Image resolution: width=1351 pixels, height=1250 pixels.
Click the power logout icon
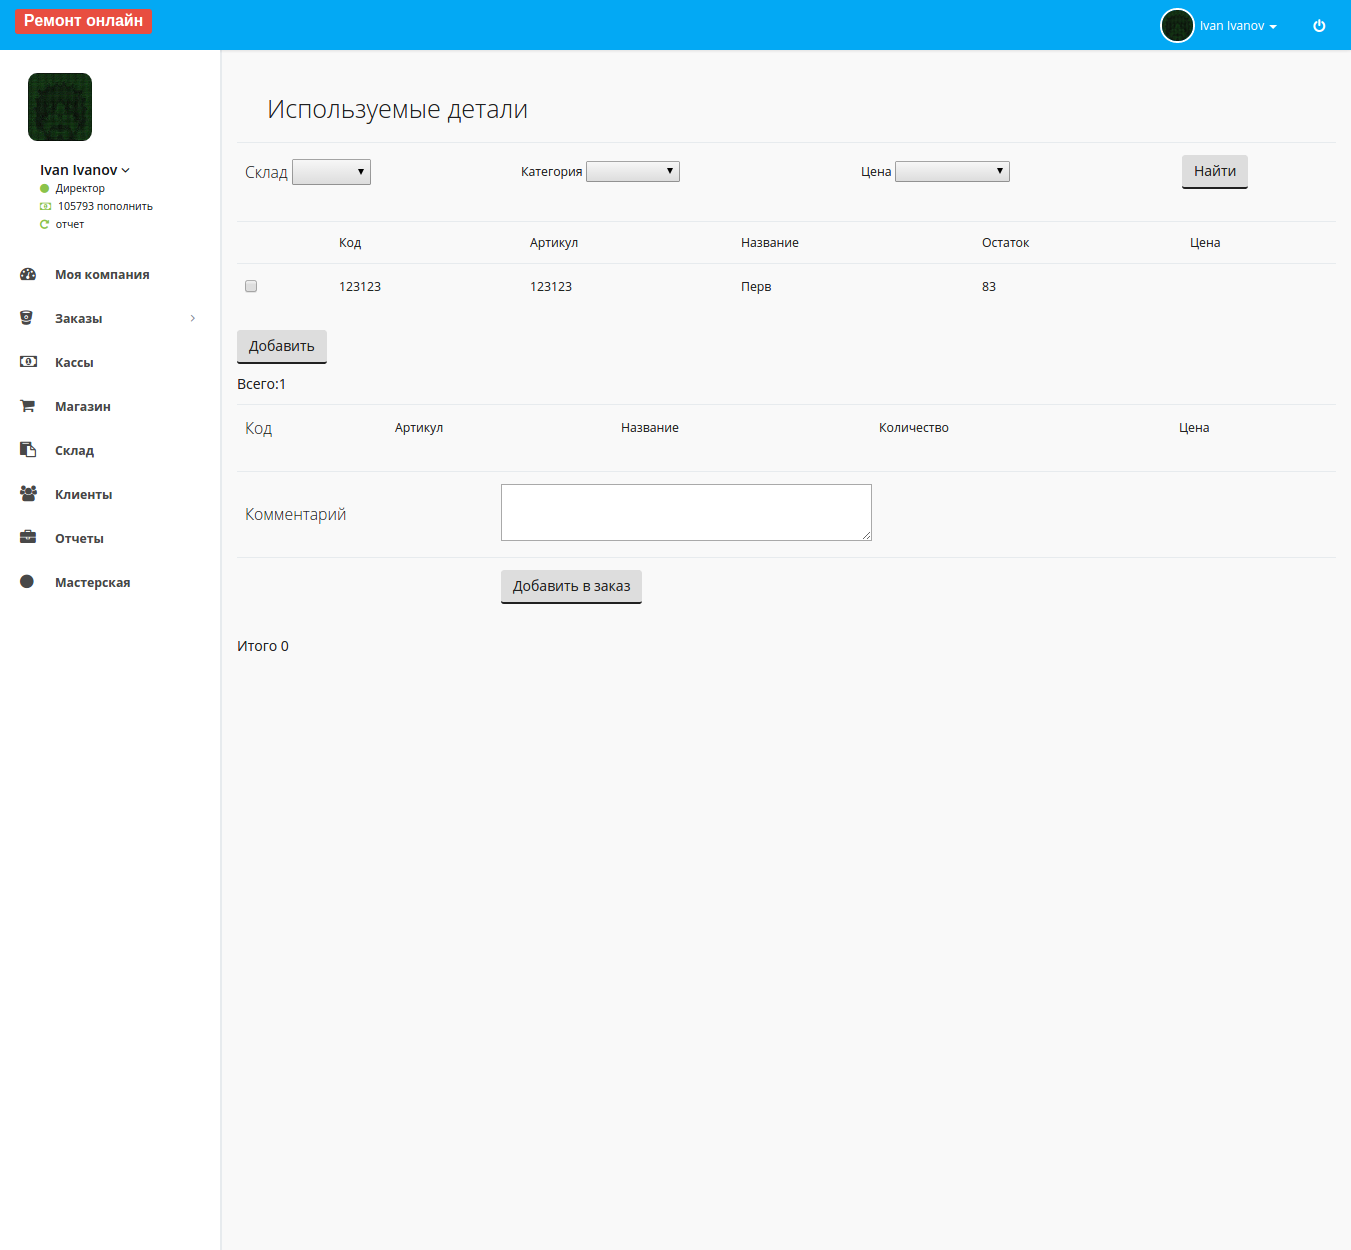pos(1319,26)
